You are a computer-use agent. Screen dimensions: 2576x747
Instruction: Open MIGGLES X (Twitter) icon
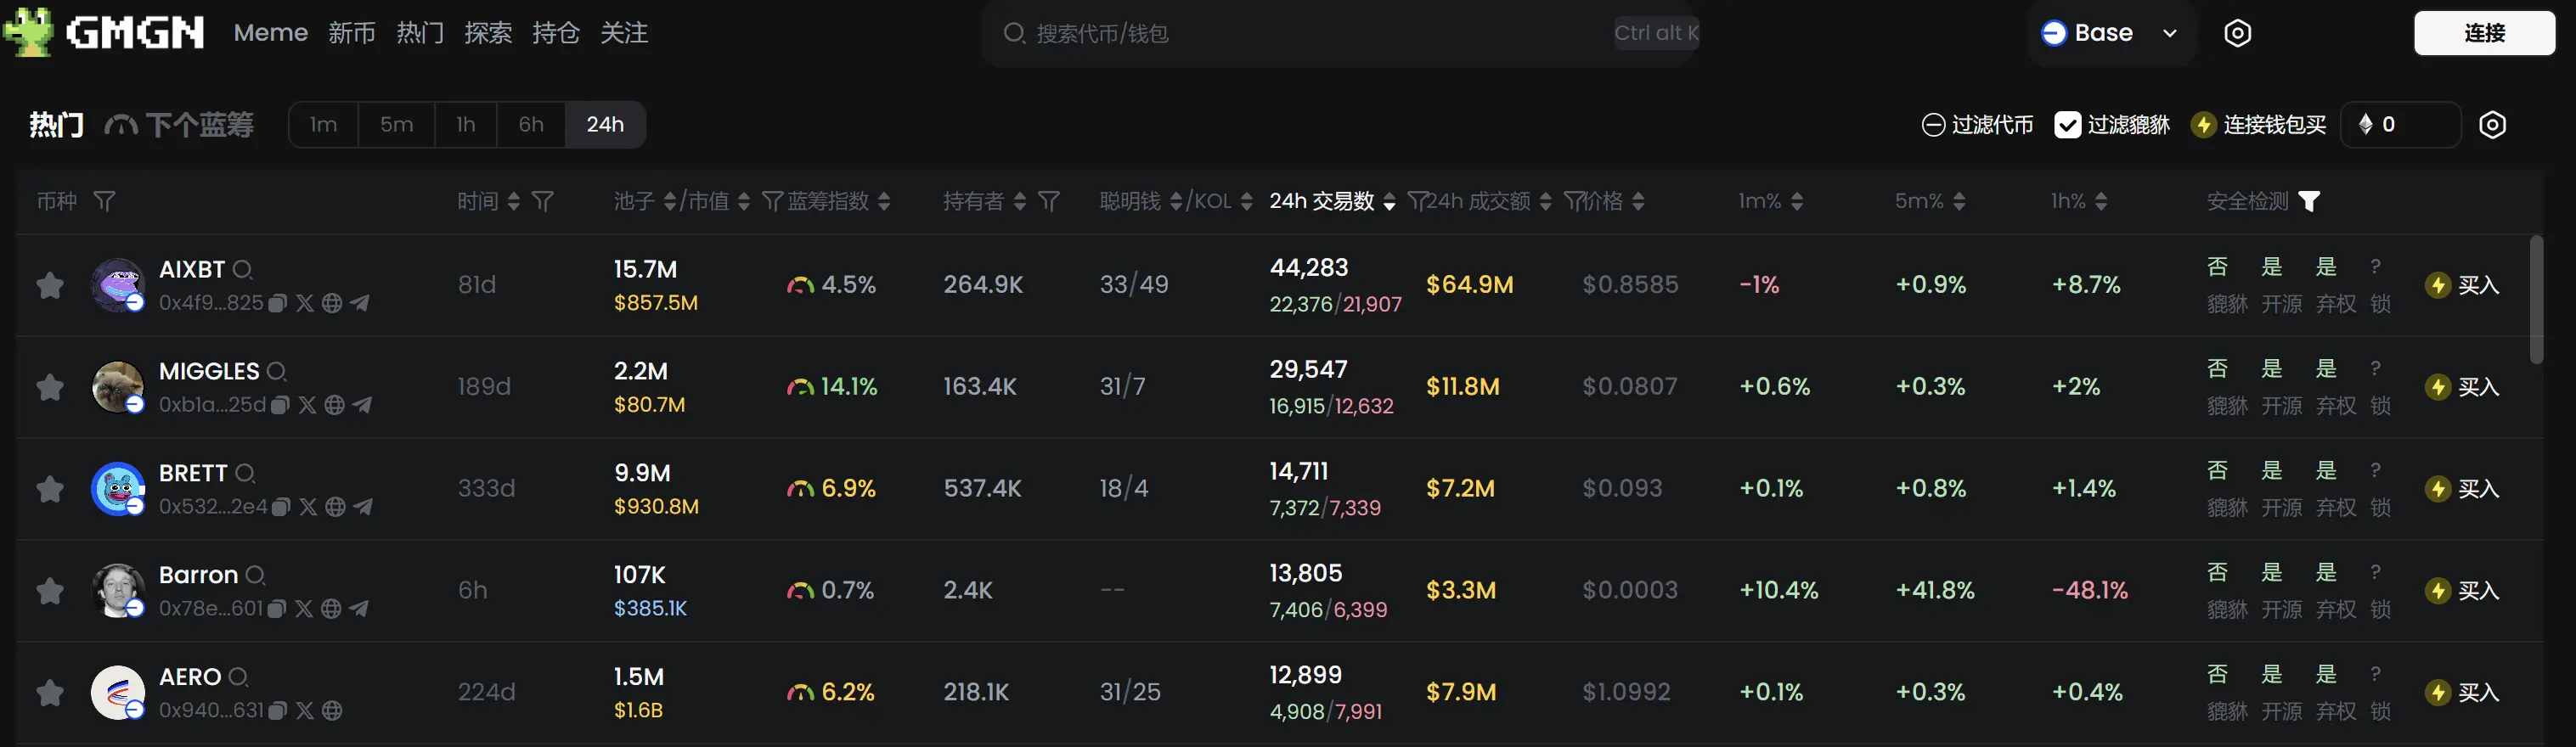coord(308,405)
